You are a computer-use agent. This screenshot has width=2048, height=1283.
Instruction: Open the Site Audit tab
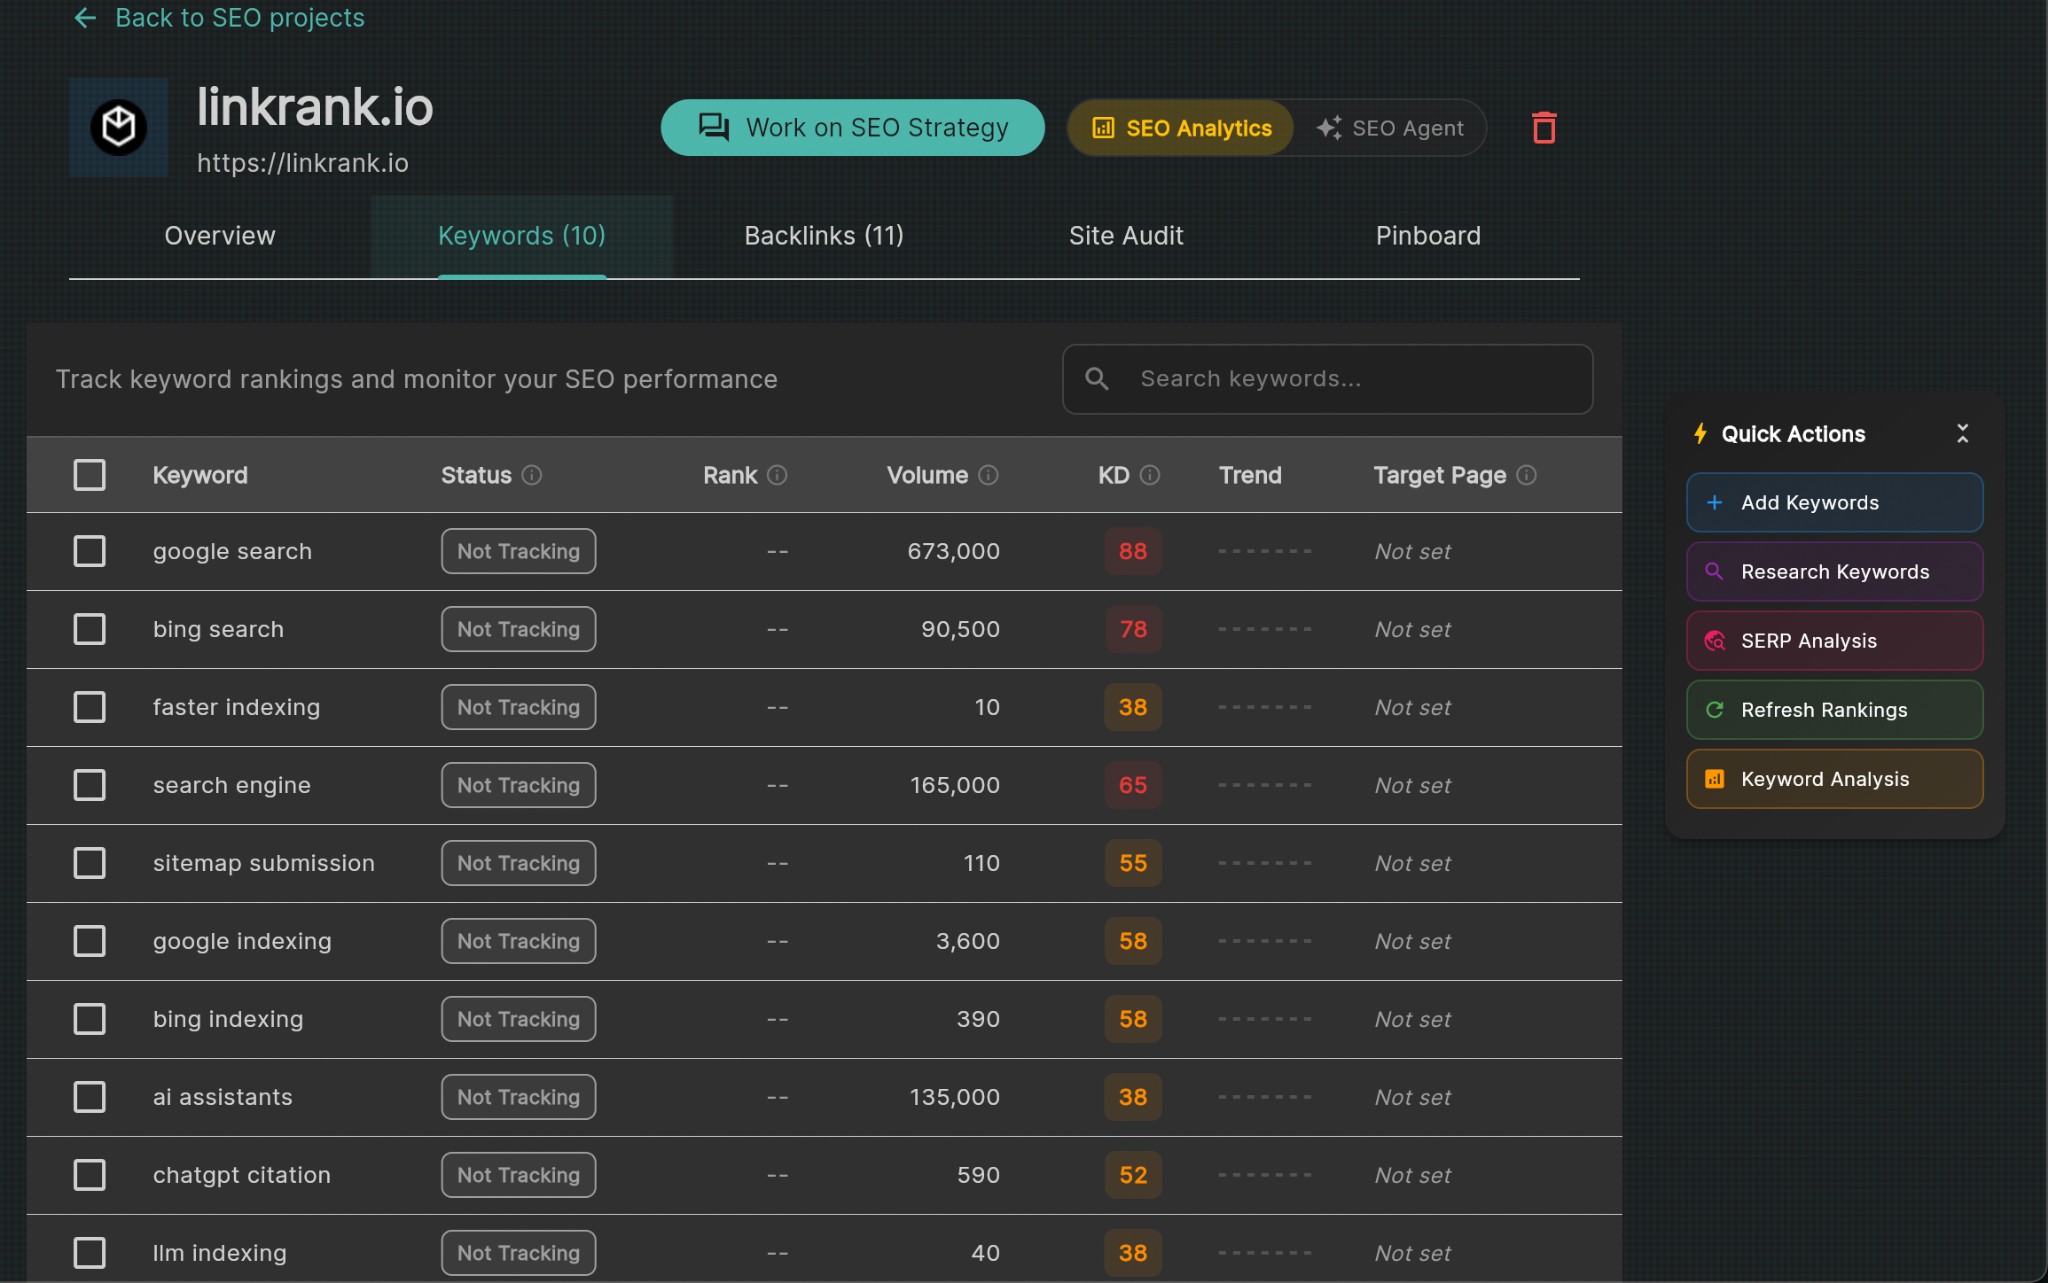click(x=1125, y=236)
